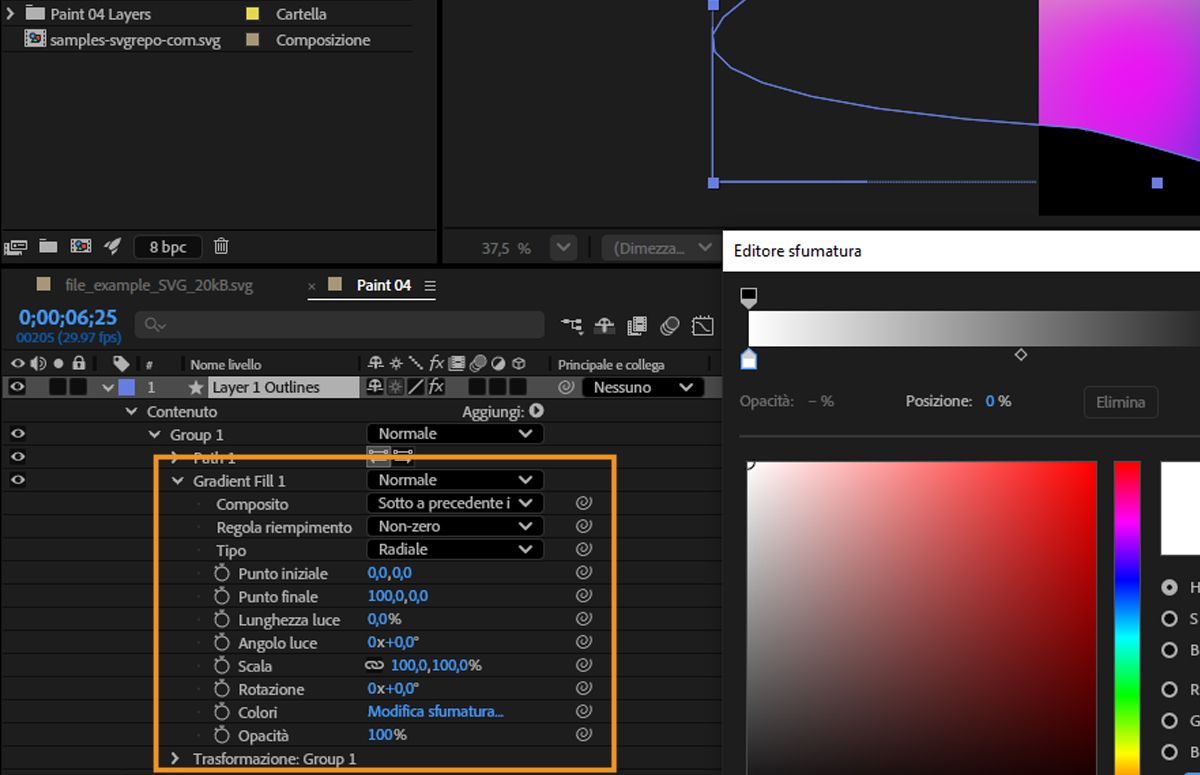This screenshot has width=1200, height=775.
Task: Click stopwatch for Punto finale
Action: (x=222, y=596)
